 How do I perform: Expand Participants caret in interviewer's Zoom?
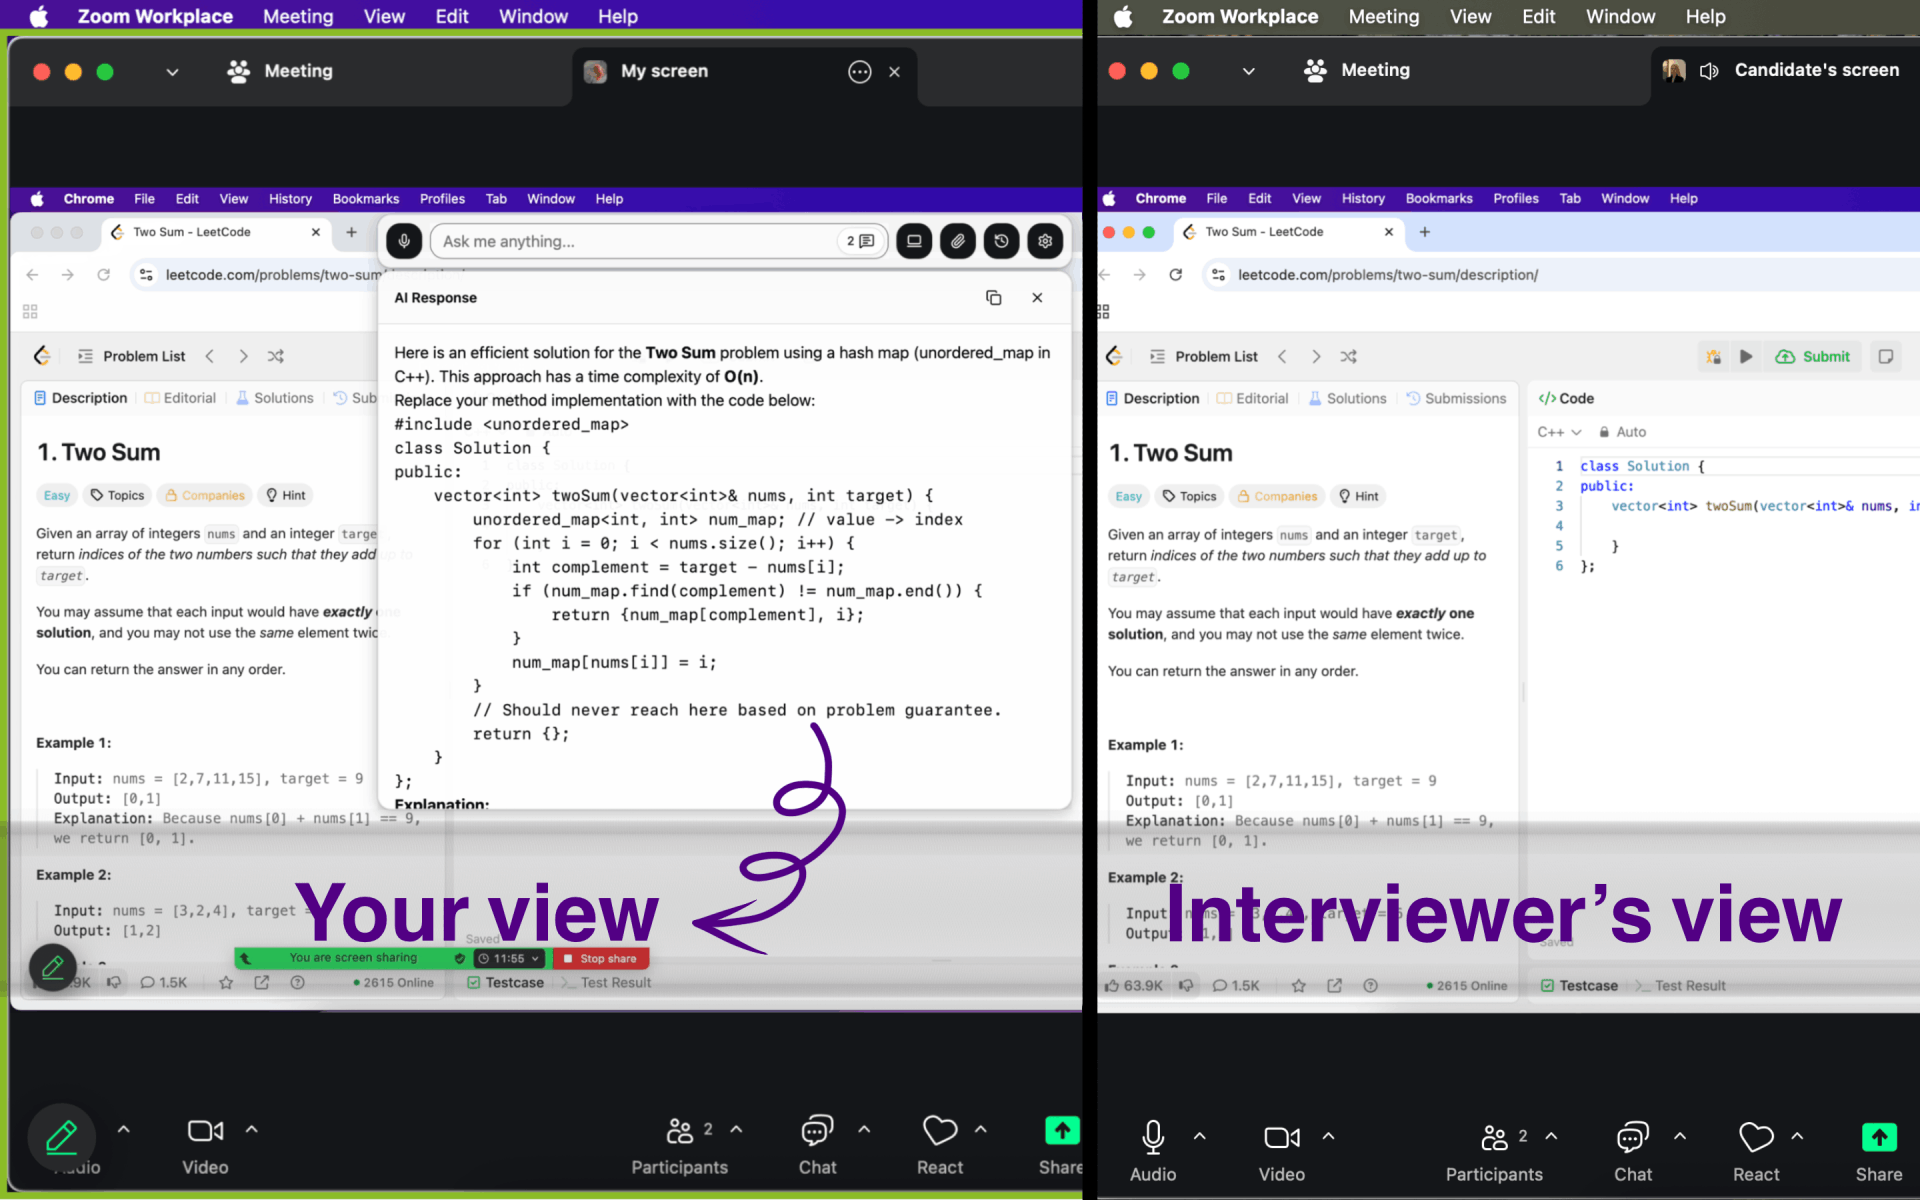1552,1137
